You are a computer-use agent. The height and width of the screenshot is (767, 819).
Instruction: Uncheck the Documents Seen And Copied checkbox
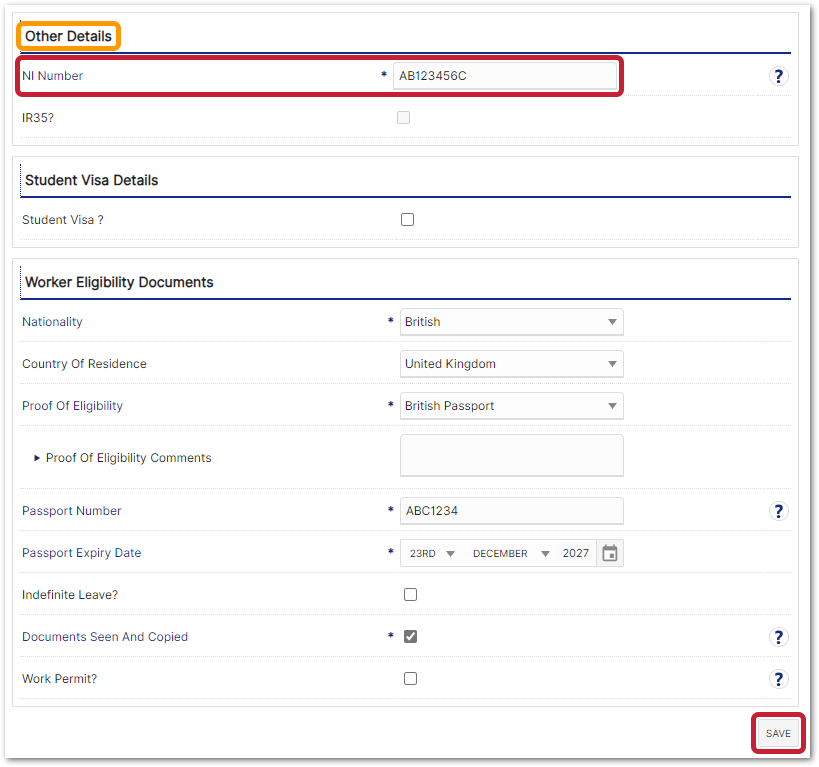click(410, 637)
